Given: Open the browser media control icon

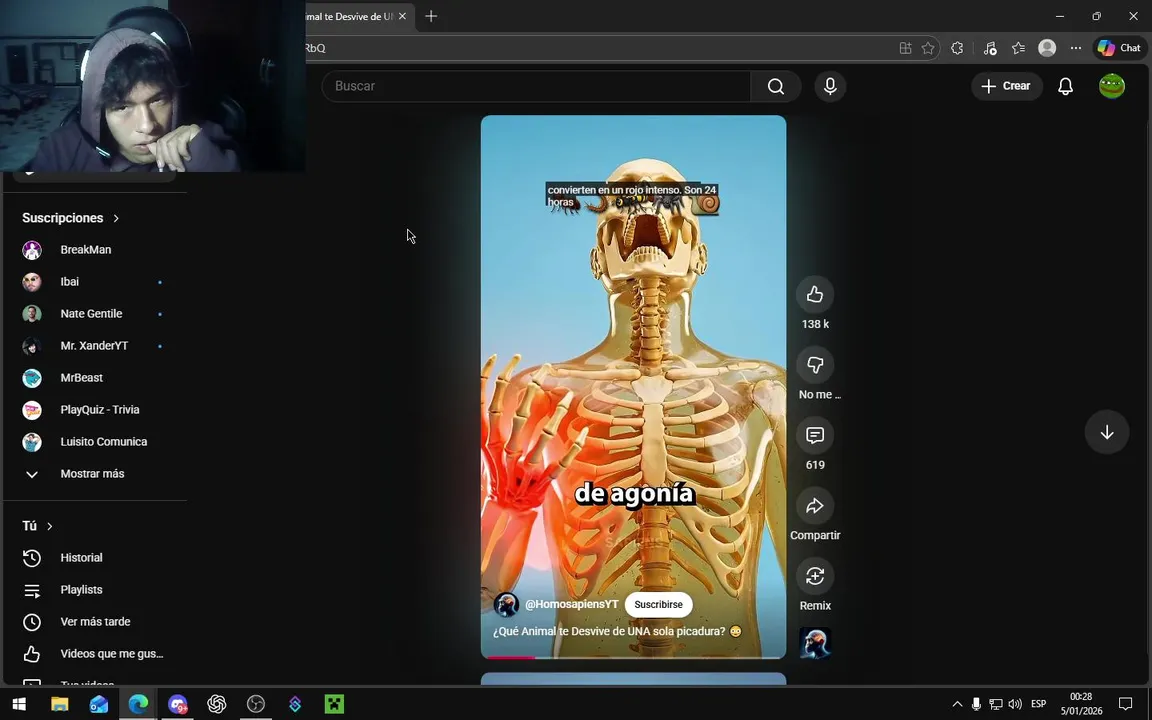Looking at the screenshot, I should (x=990, y=48).
